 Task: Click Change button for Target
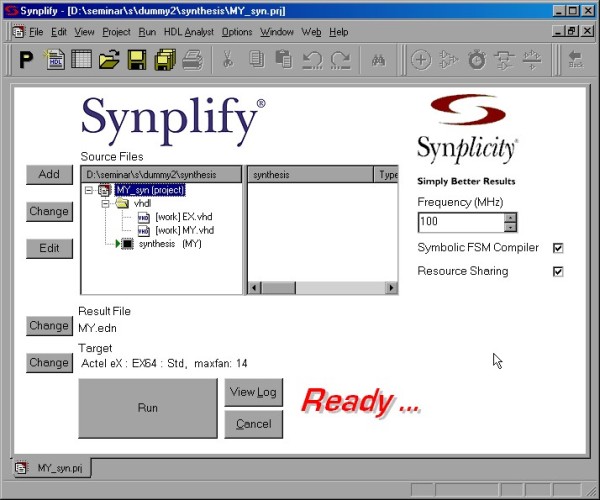(49, 363)
